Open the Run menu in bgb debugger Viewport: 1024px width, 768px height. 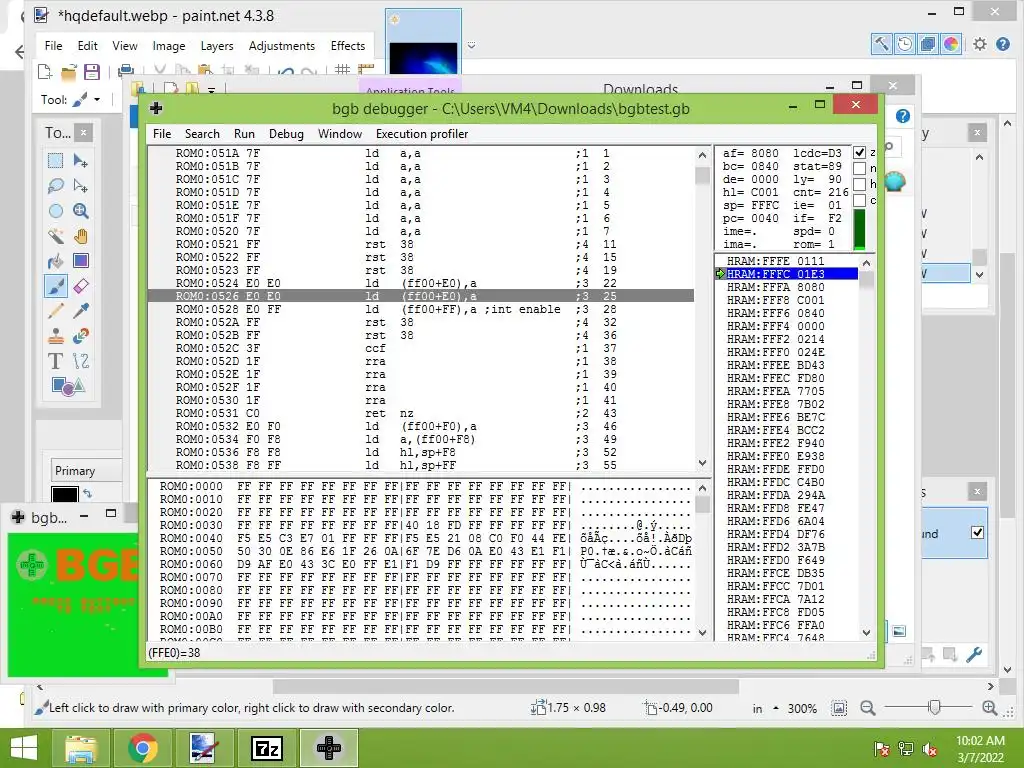[x=244, y=134]
